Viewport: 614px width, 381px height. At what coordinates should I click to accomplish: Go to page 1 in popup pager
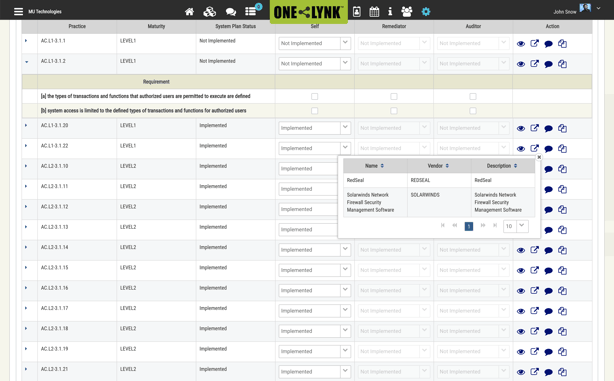tap(469, 226)
